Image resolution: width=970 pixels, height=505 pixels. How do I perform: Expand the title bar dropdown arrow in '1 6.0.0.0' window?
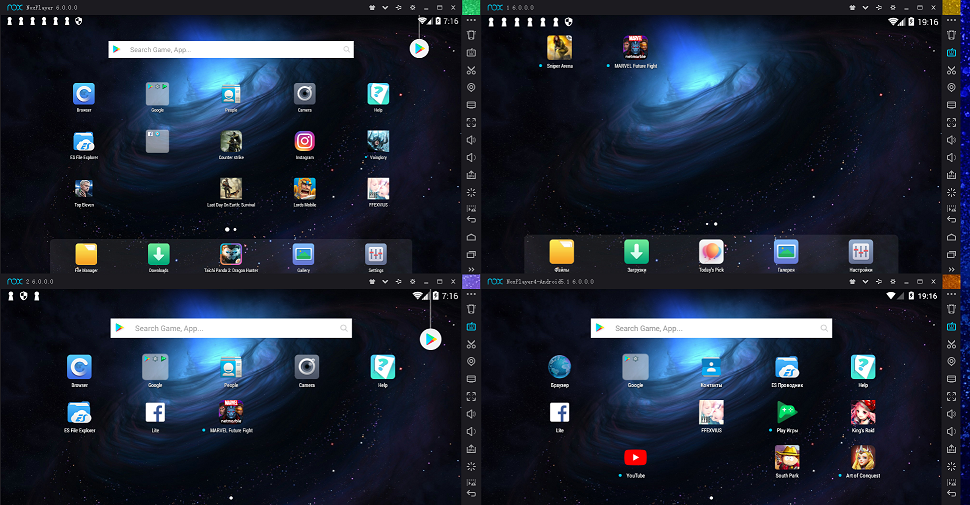(865, 7)
